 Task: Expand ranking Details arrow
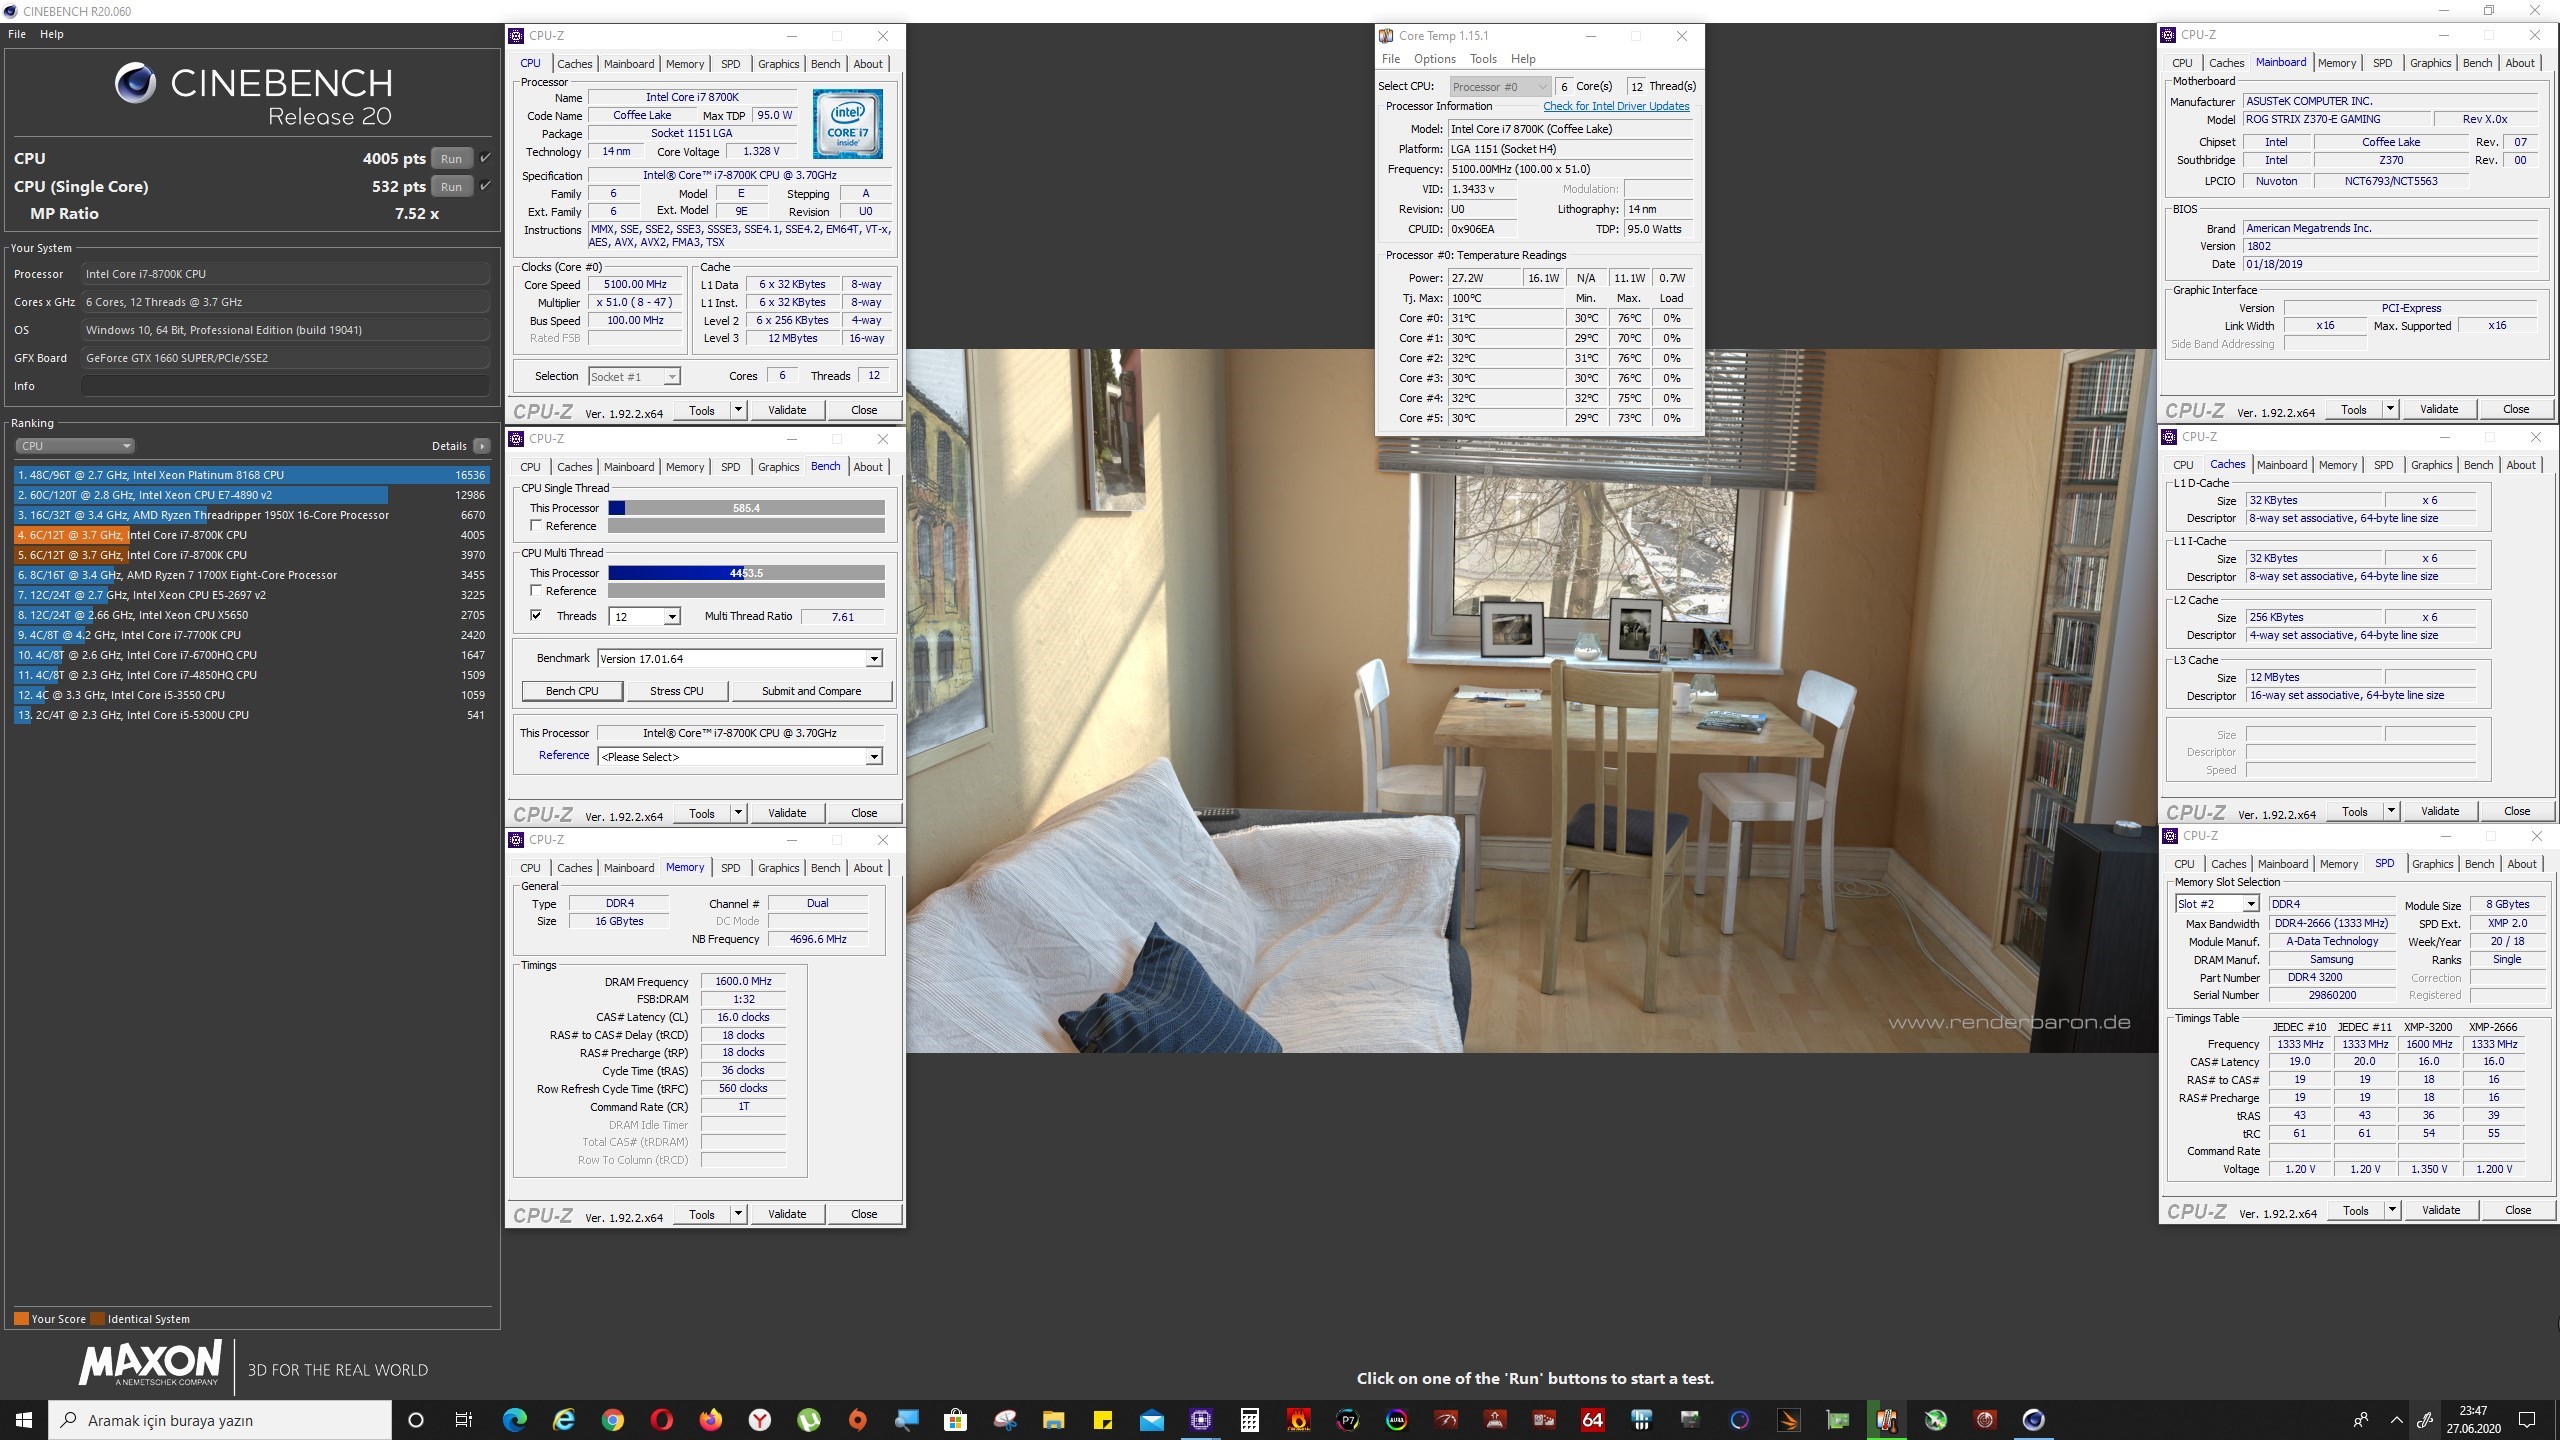482,446
